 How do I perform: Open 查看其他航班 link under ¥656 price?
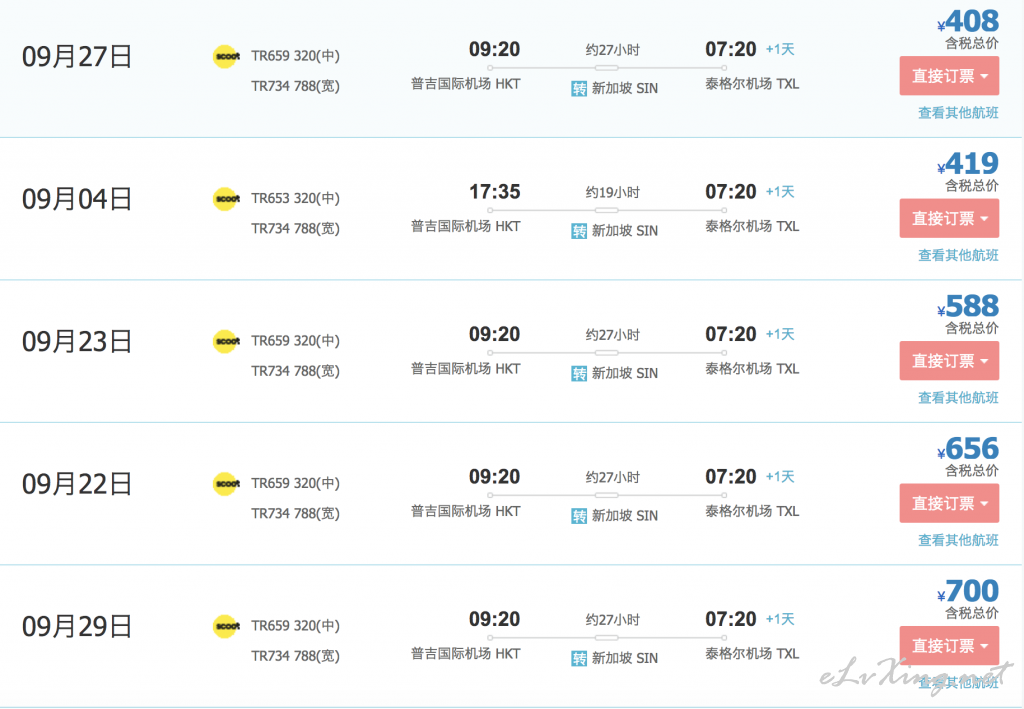tap(958, 540)
